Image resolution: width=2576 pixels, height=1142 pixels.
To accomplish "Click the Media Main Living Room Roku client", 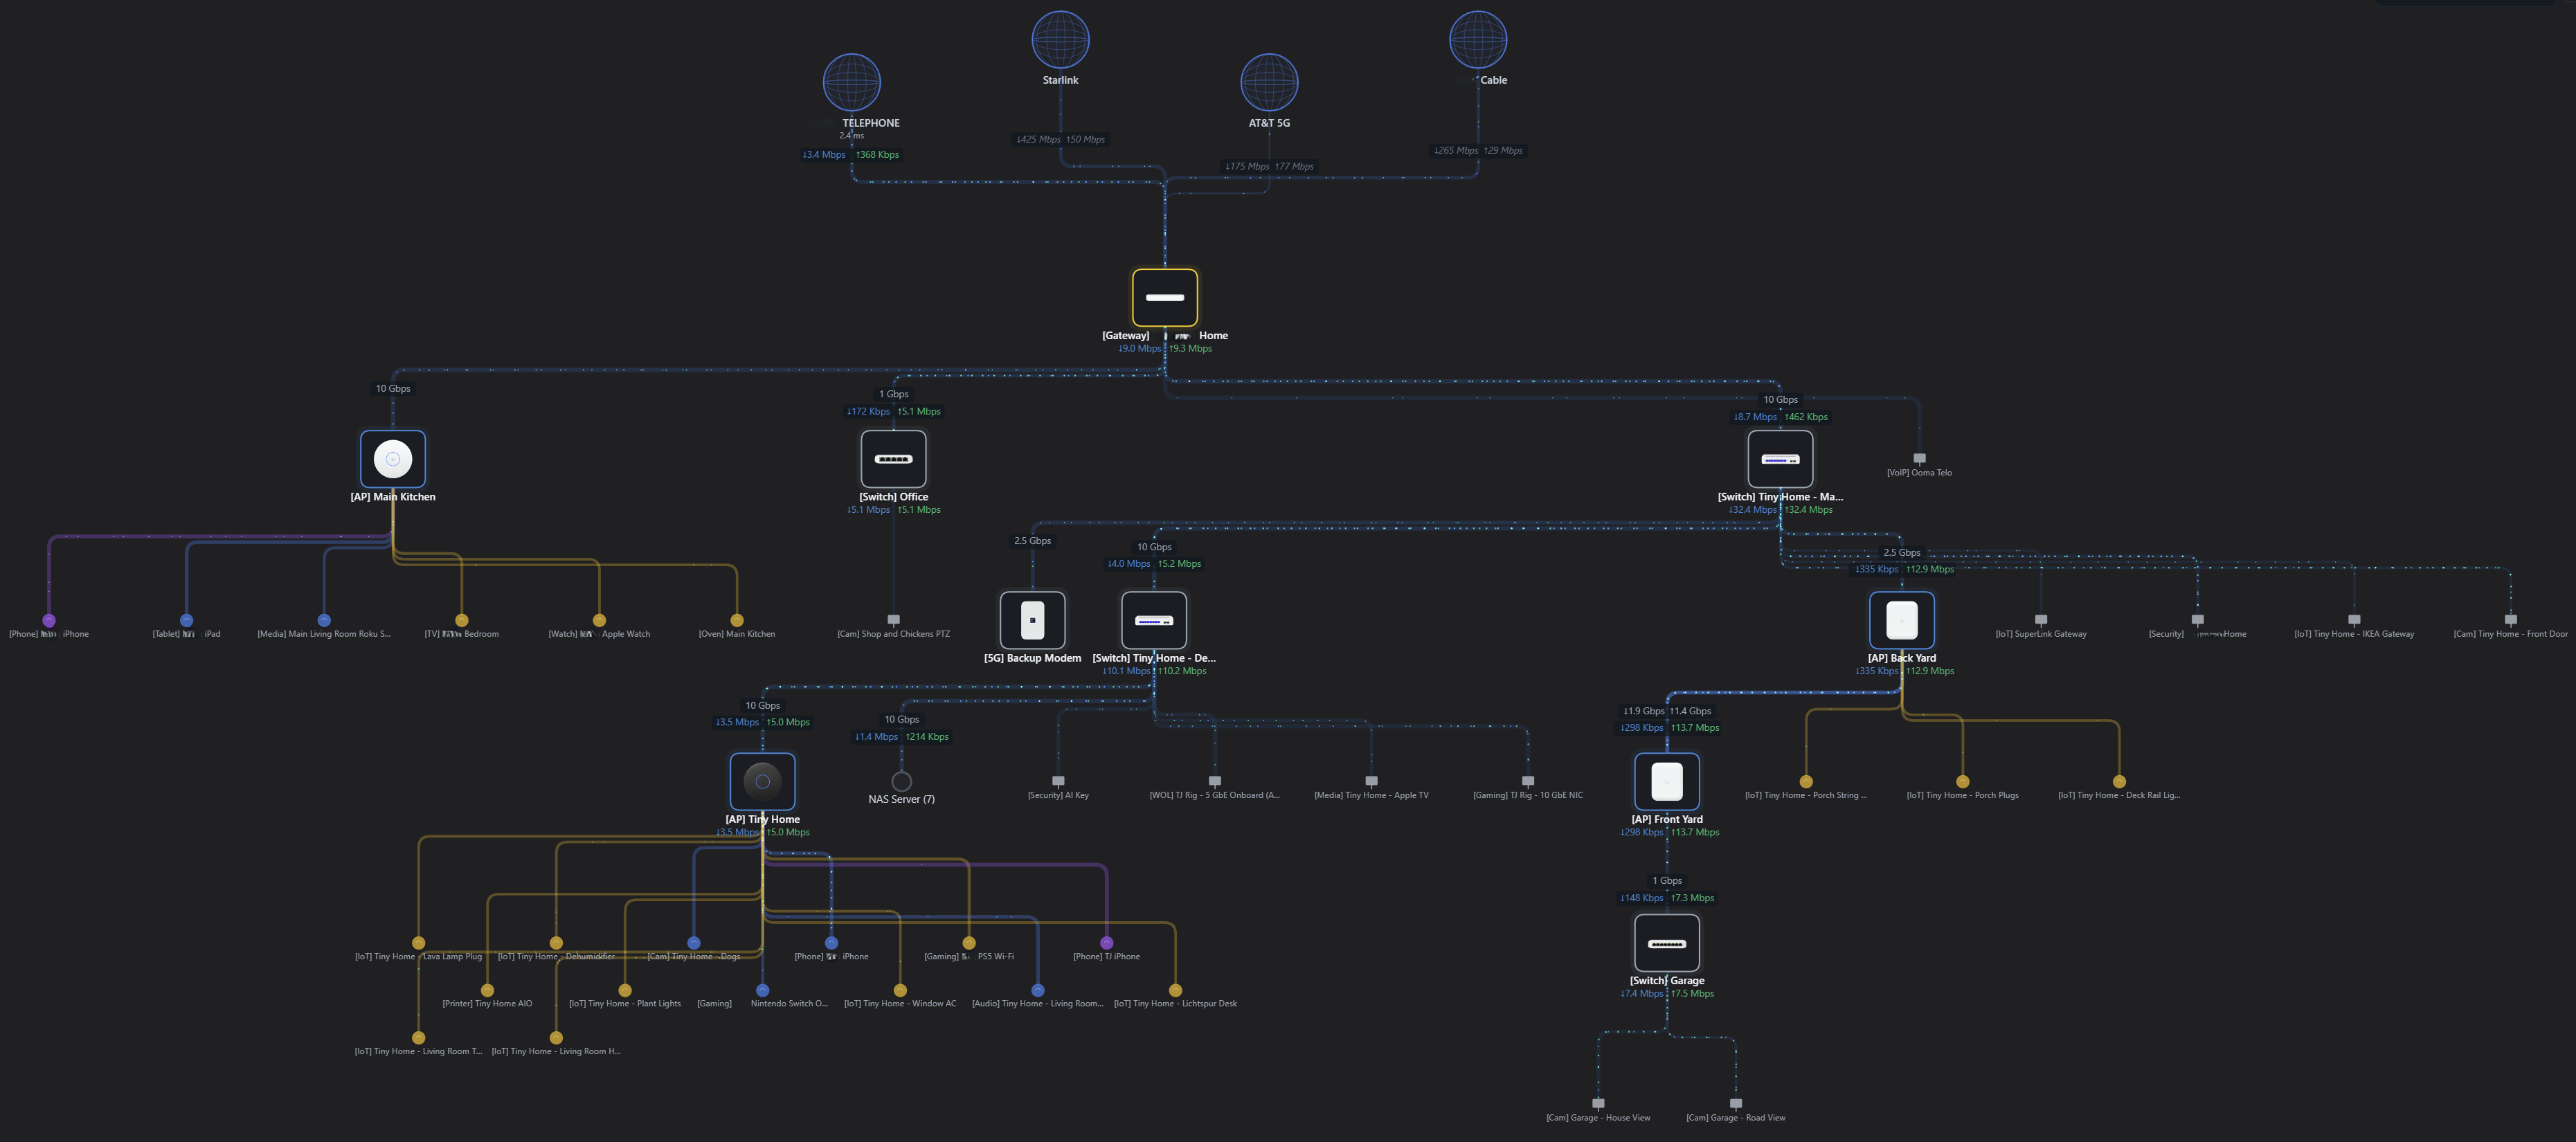I will click(x=324, y=620).
